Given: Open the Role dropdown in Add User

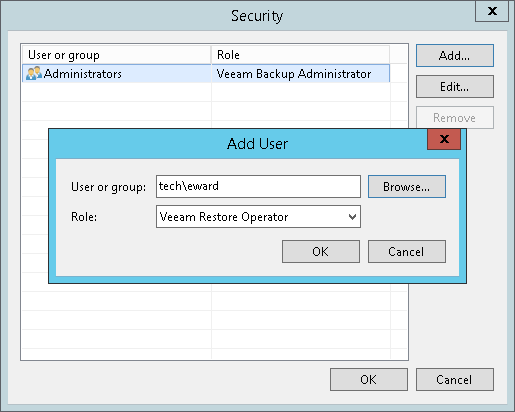Looking at the screenshot, I should click(258, 217).
